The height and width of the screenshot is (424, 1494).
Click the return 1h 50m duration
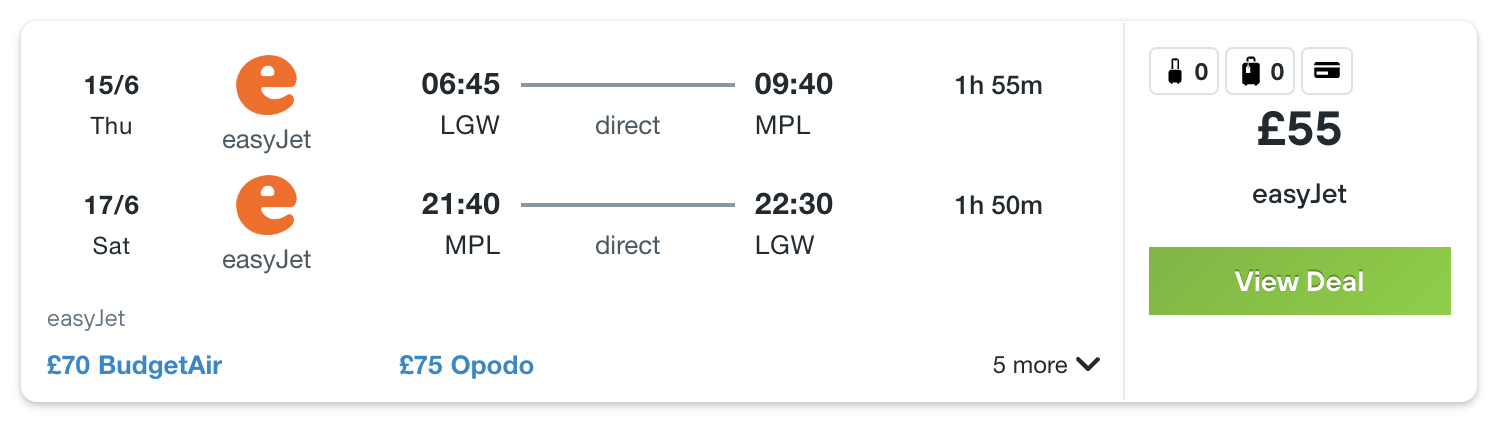tap(999, 206)
